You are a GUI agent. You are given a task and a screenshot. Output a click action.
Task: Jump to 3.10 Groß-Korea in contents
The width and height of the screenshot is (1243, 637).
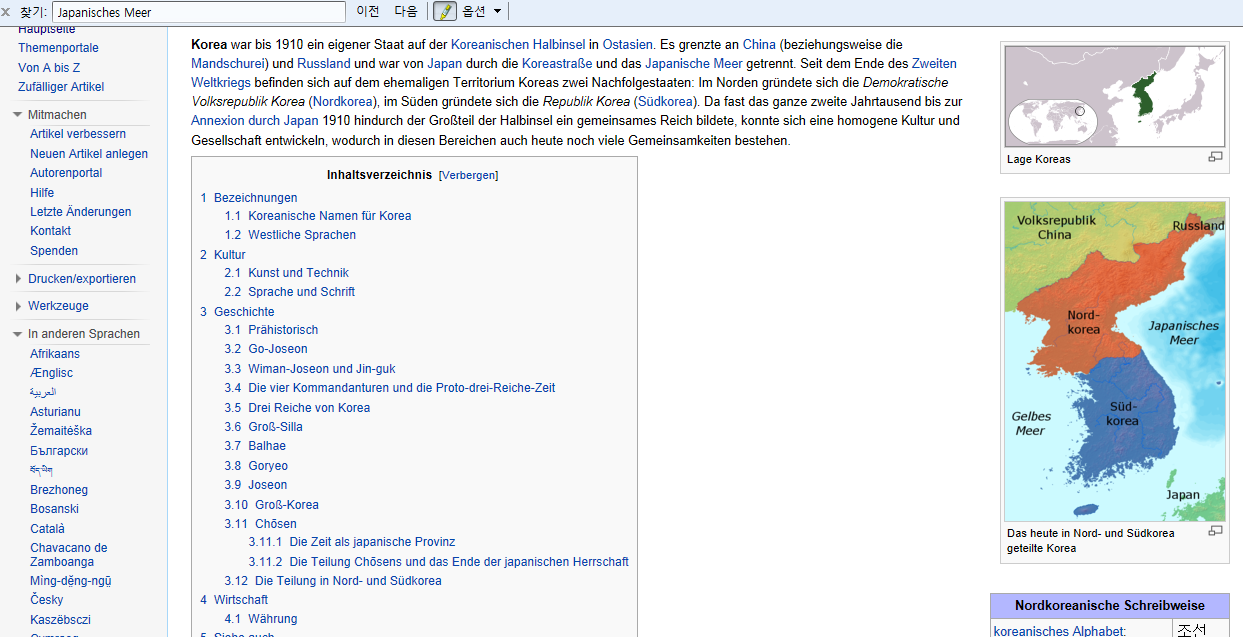click(272, 505)
